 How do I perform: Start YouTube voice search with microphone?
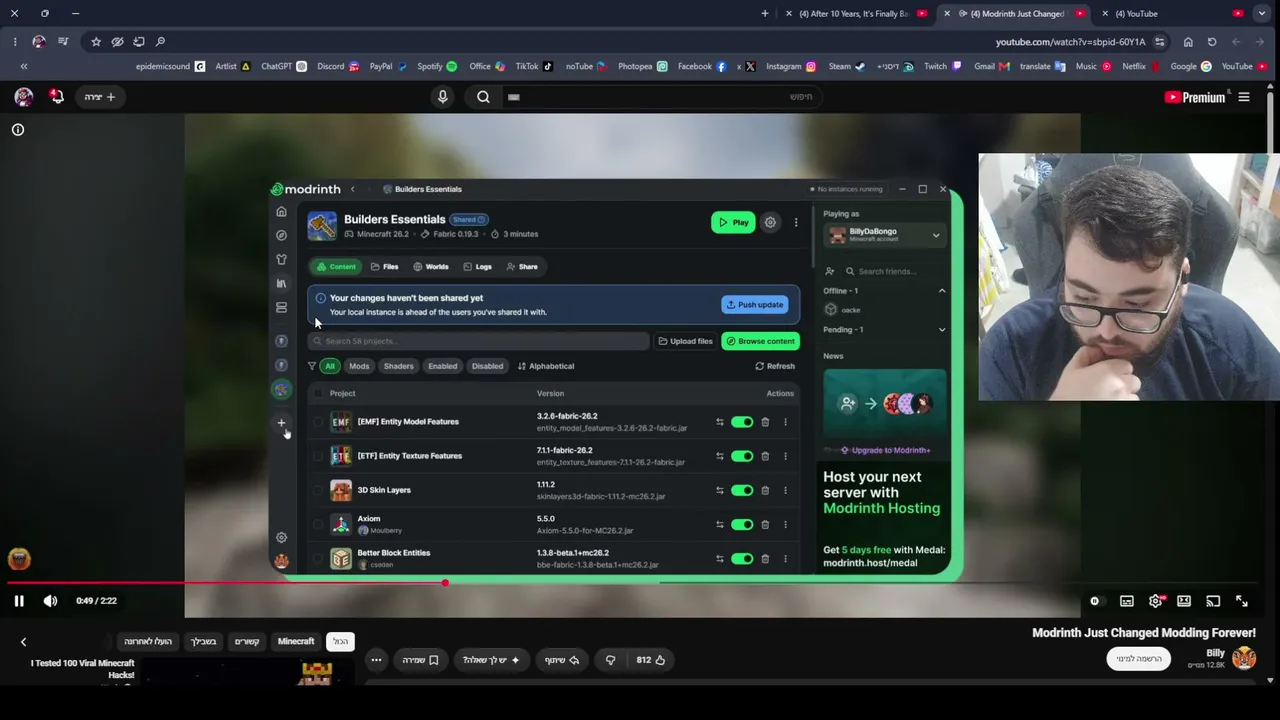point(442,97)
